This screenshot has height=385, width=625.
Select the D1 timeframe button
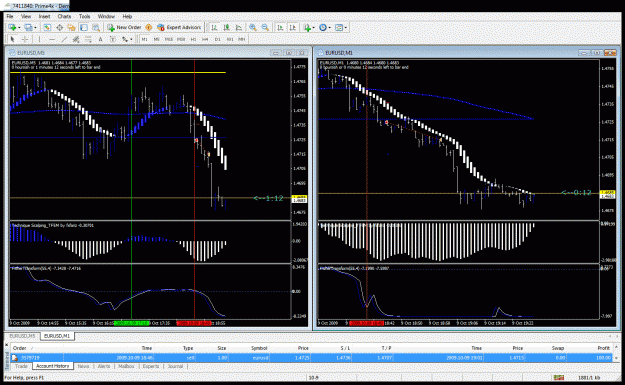point(218,39)
